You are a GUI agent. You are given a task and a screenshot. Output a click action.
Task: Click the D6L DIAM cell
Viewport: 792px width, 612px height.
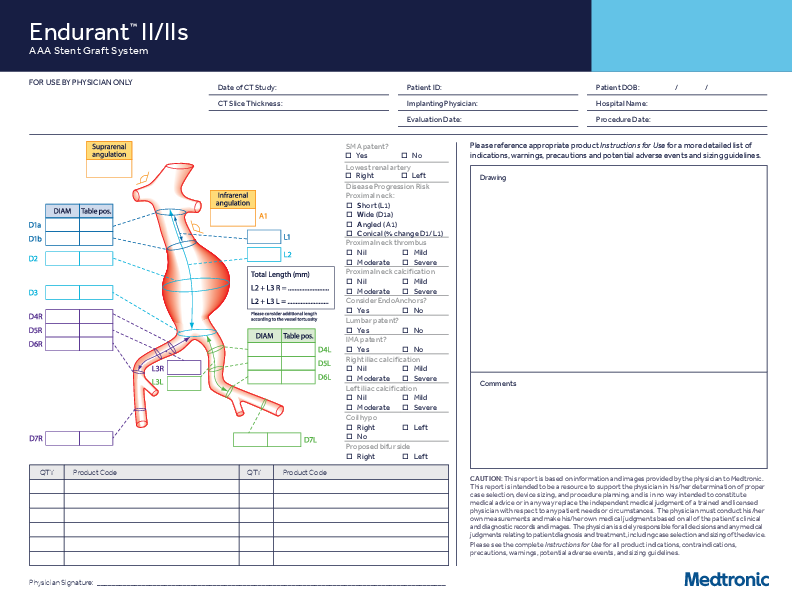coord(265,377)
